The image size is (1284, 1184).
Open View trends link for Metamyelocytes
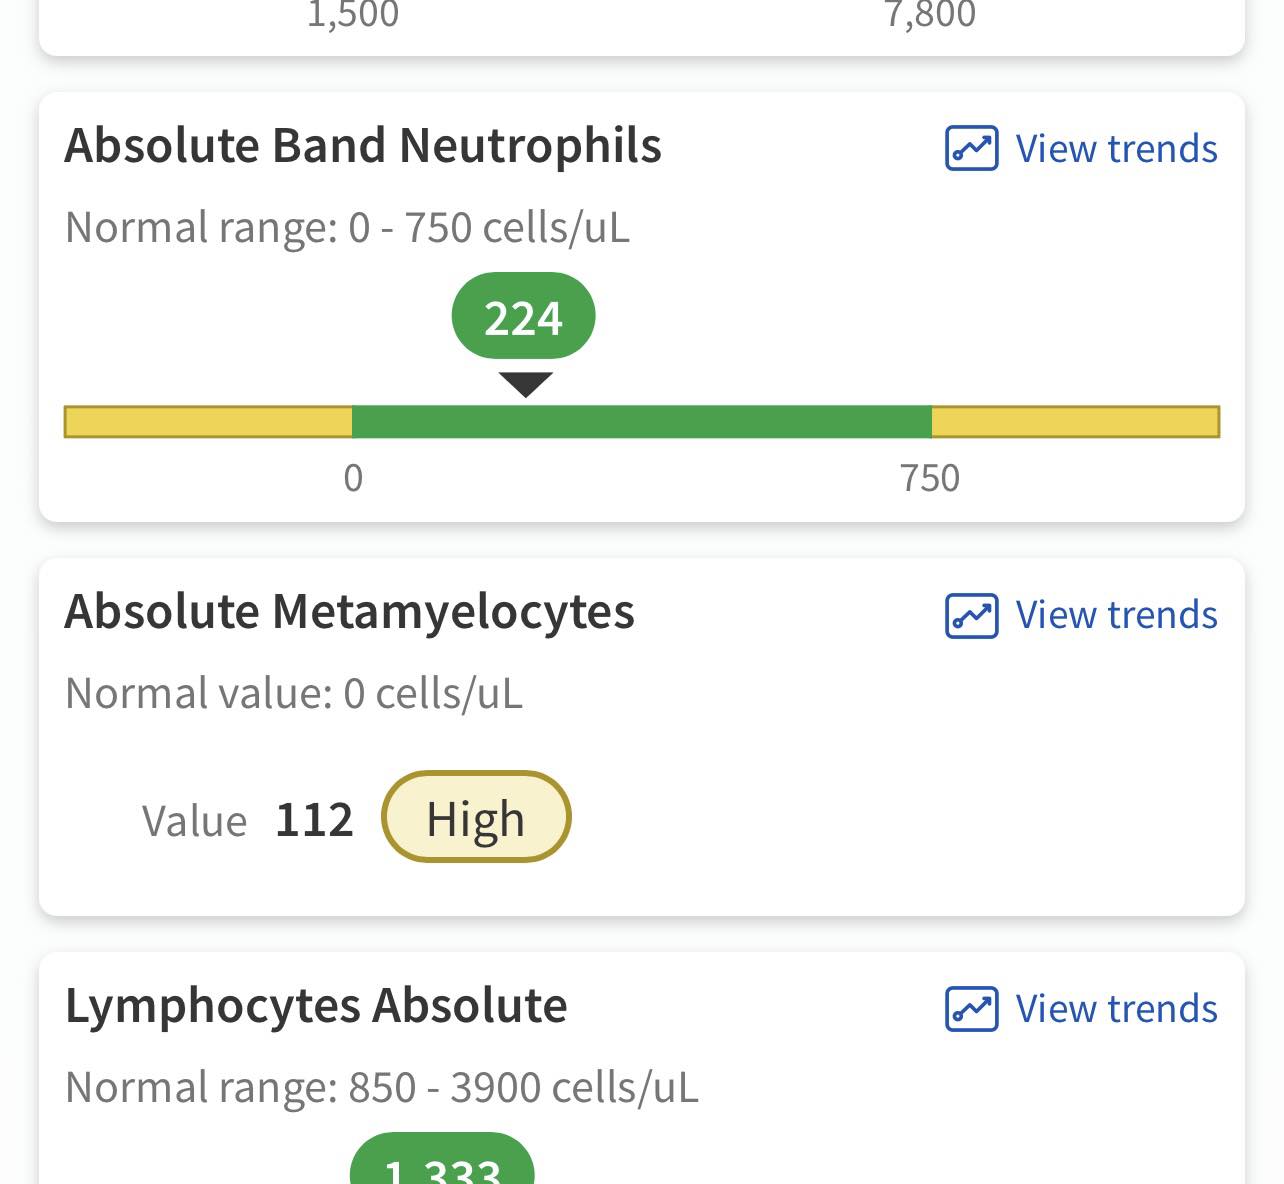1116,615
